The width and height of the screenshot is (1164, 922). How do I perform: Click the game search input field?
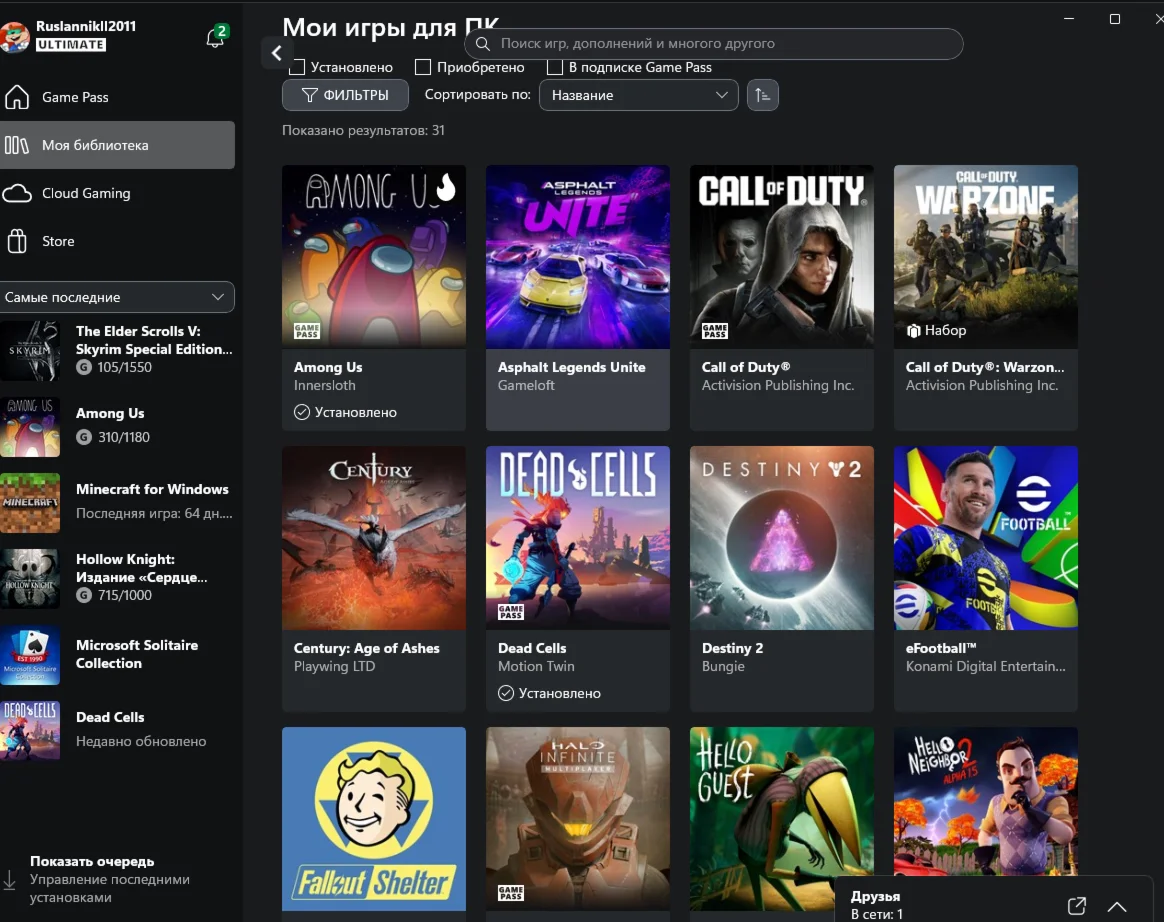point(713,44)
